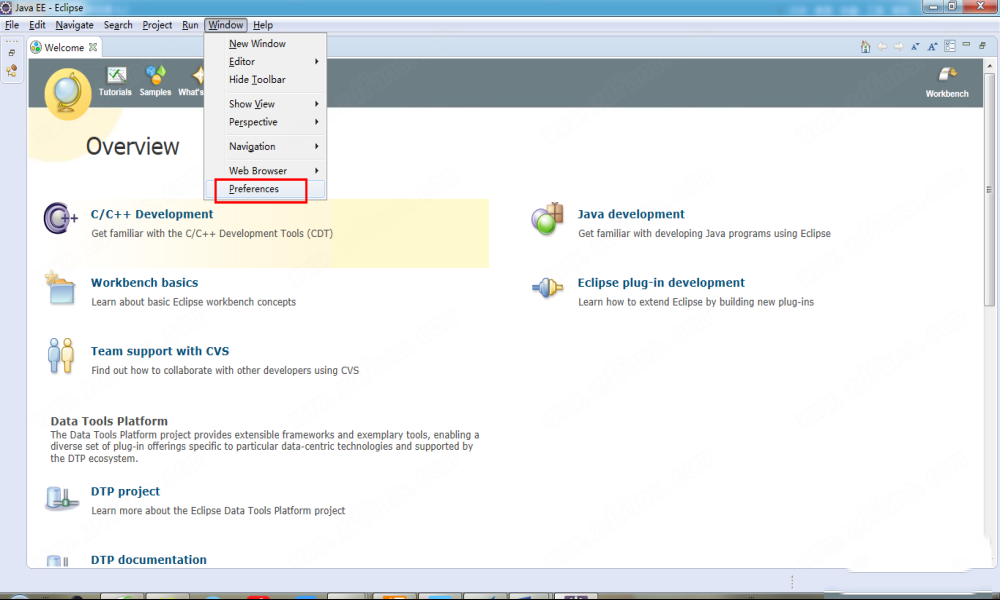
Task: Choose Hide Toolbar from the menu
Action: (x=257, y=80)
